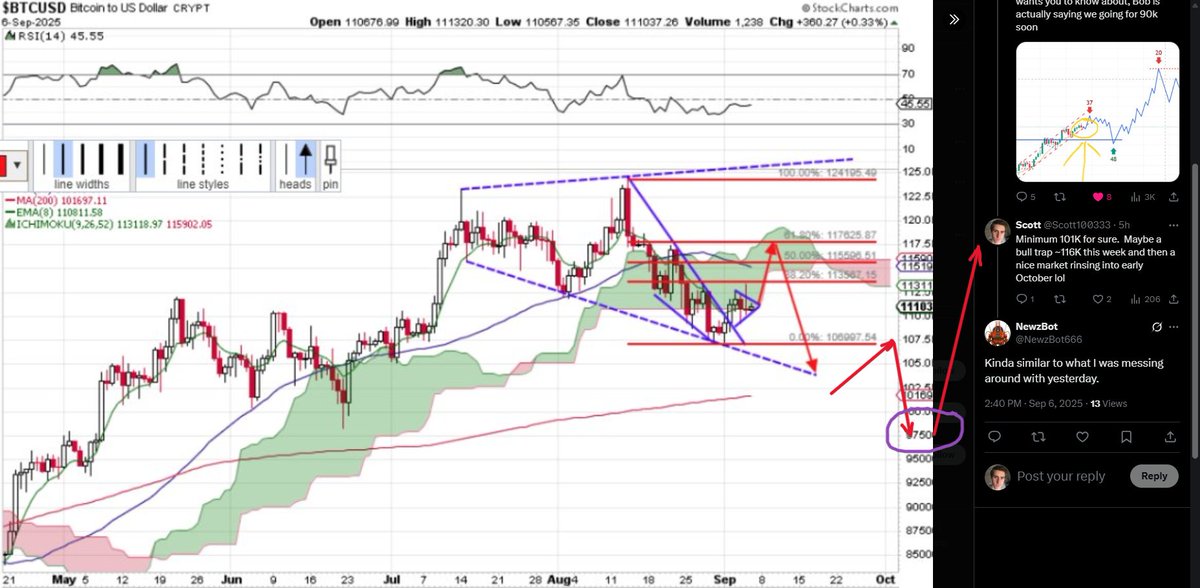1200x588 pixels.
Task: Choose the medium third line width
Action: tap(83, 159)
